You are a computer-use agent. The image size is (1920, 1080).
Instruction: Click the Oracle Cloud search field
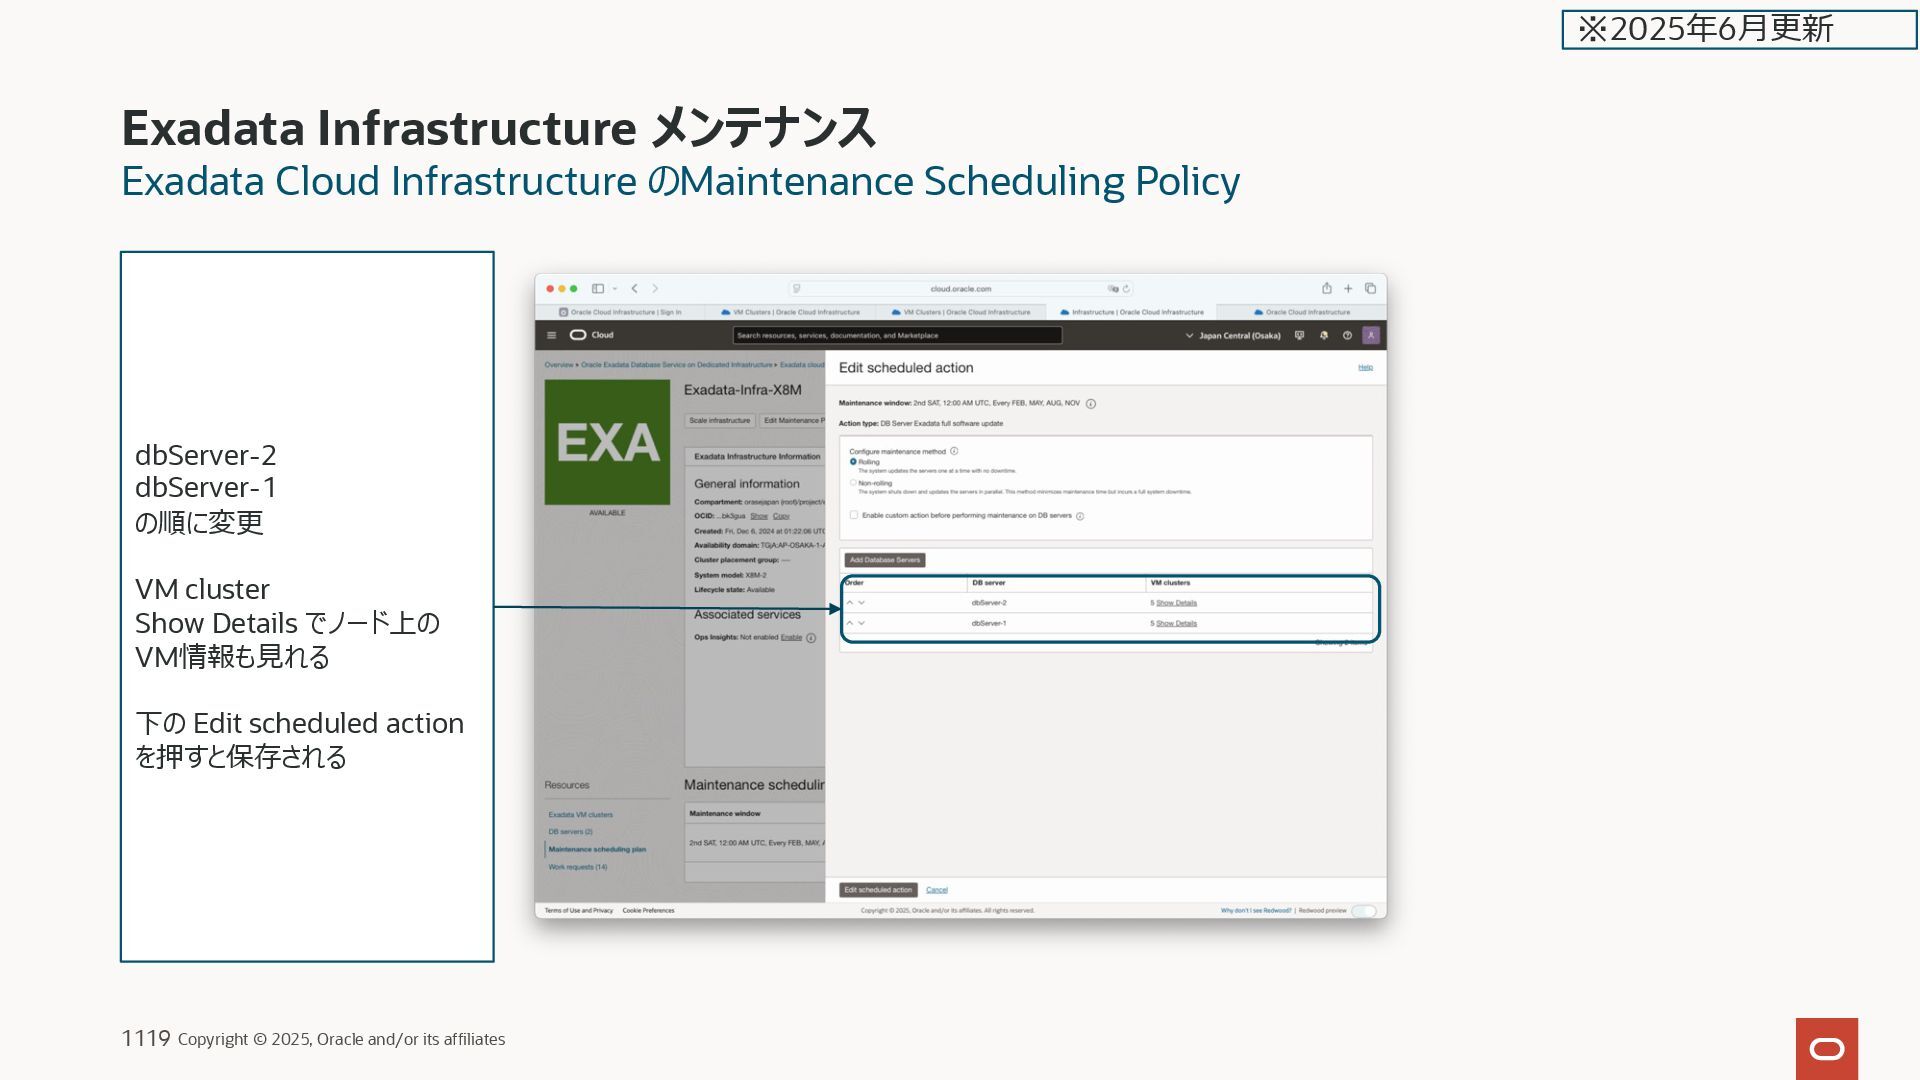[x=897, y=335]
